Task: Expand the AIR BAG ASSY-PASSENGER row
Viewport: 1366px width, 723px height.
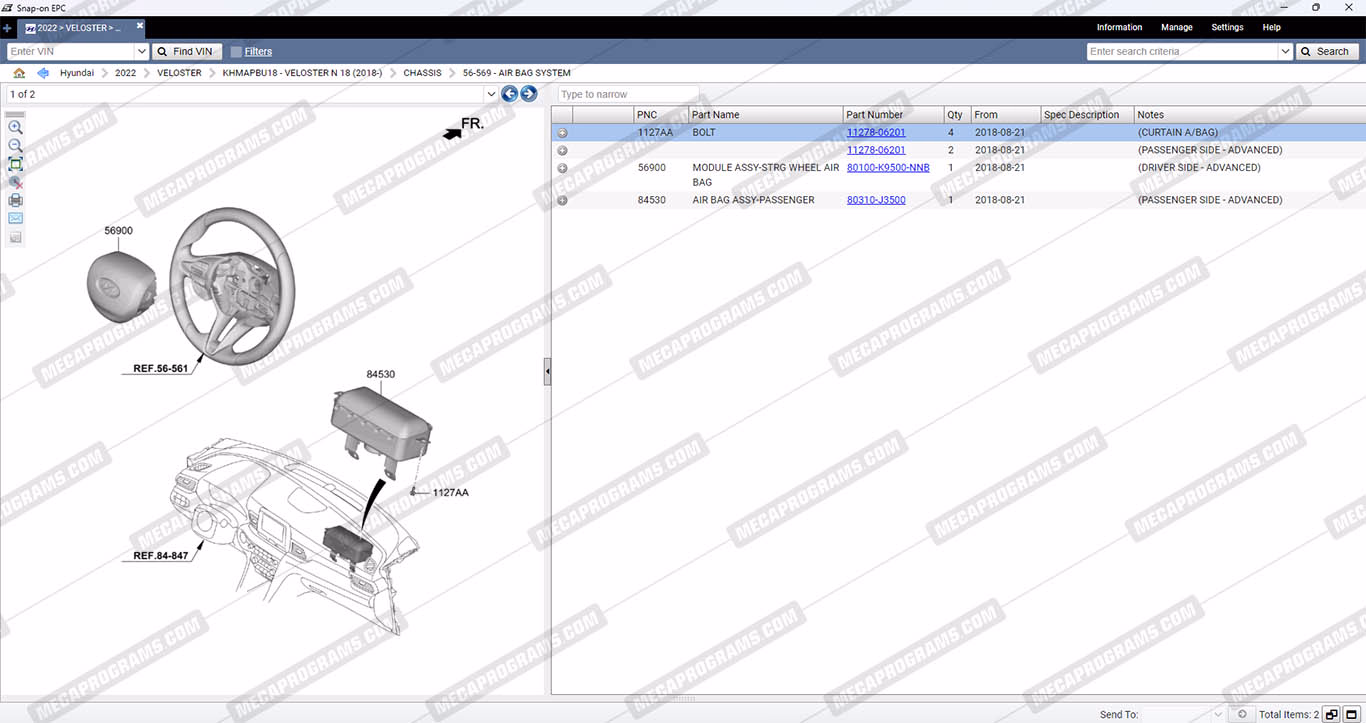Action: [562, 201]
